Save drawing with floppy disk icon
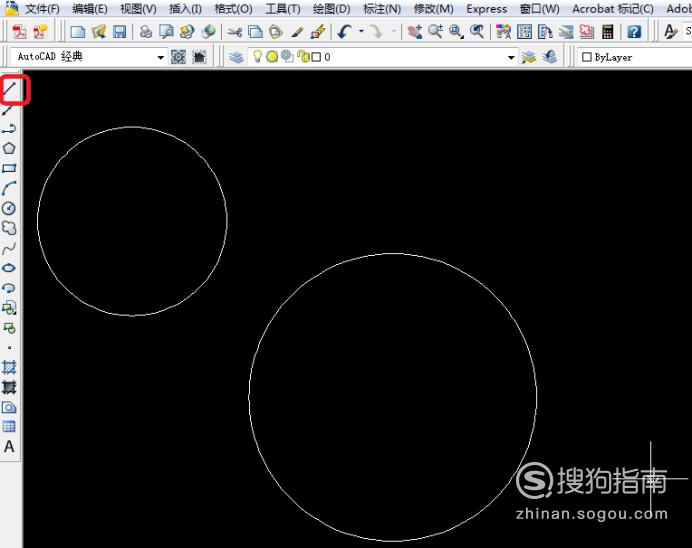692x548 pixels. 120,32
